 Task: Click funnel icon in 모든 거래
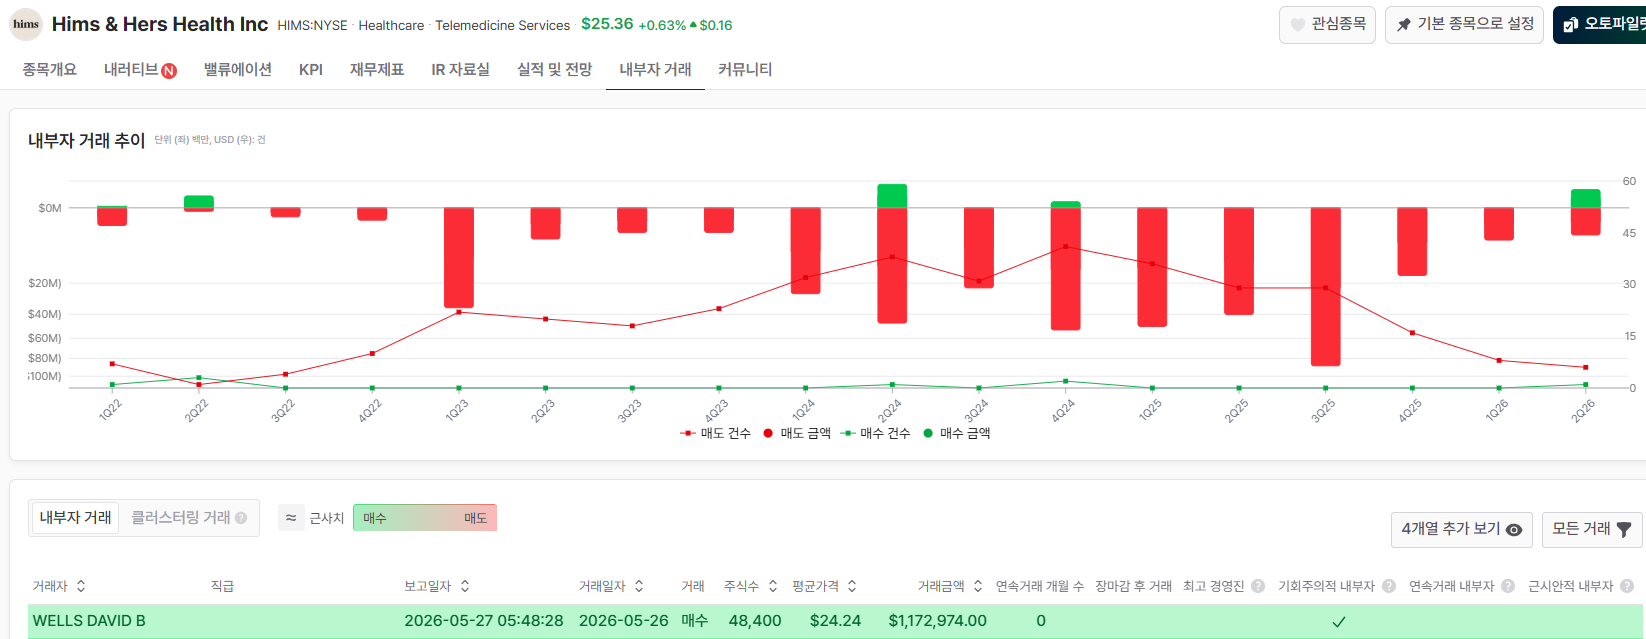pyautogui.click(x=1624, y=530)
